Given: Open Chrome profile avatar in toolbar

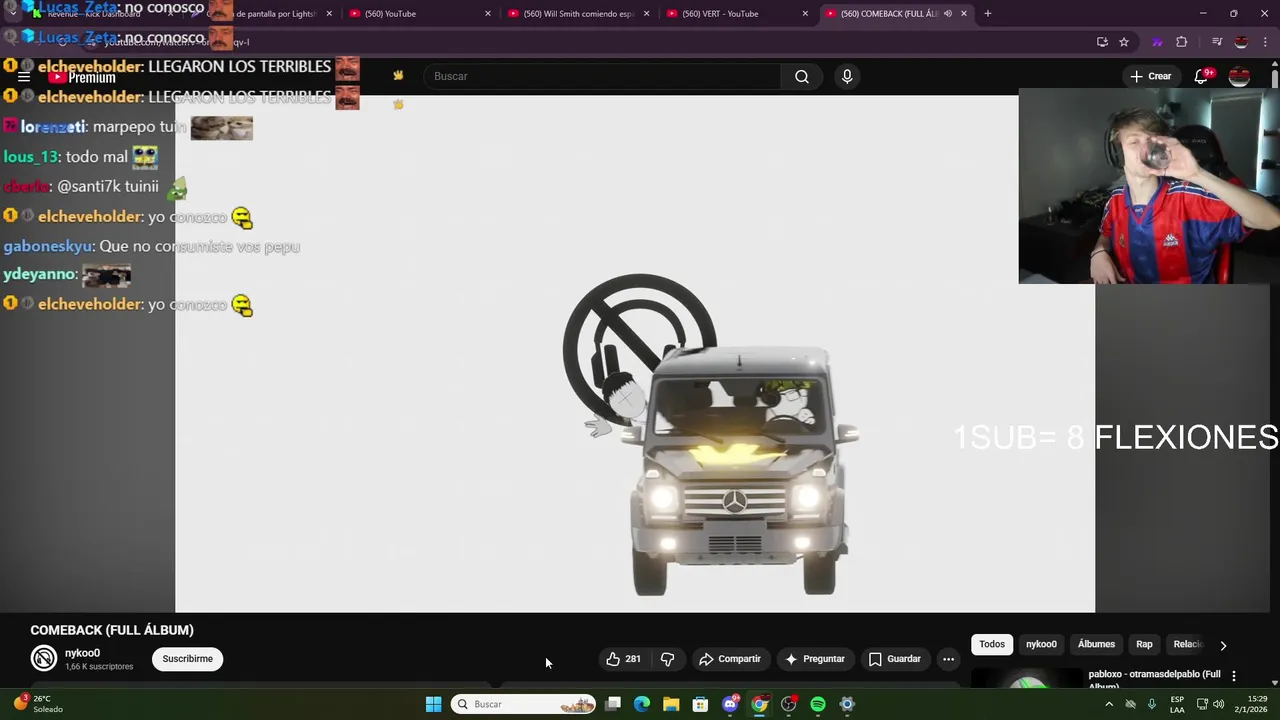Looking at the screenshot, I should [1241, 42].
